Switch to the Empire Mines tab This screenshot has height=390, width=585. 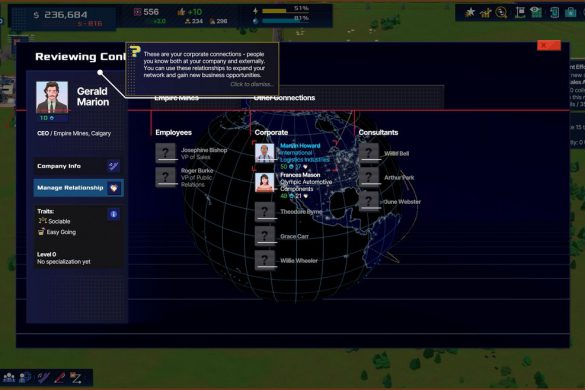click(x=176, y=98)
